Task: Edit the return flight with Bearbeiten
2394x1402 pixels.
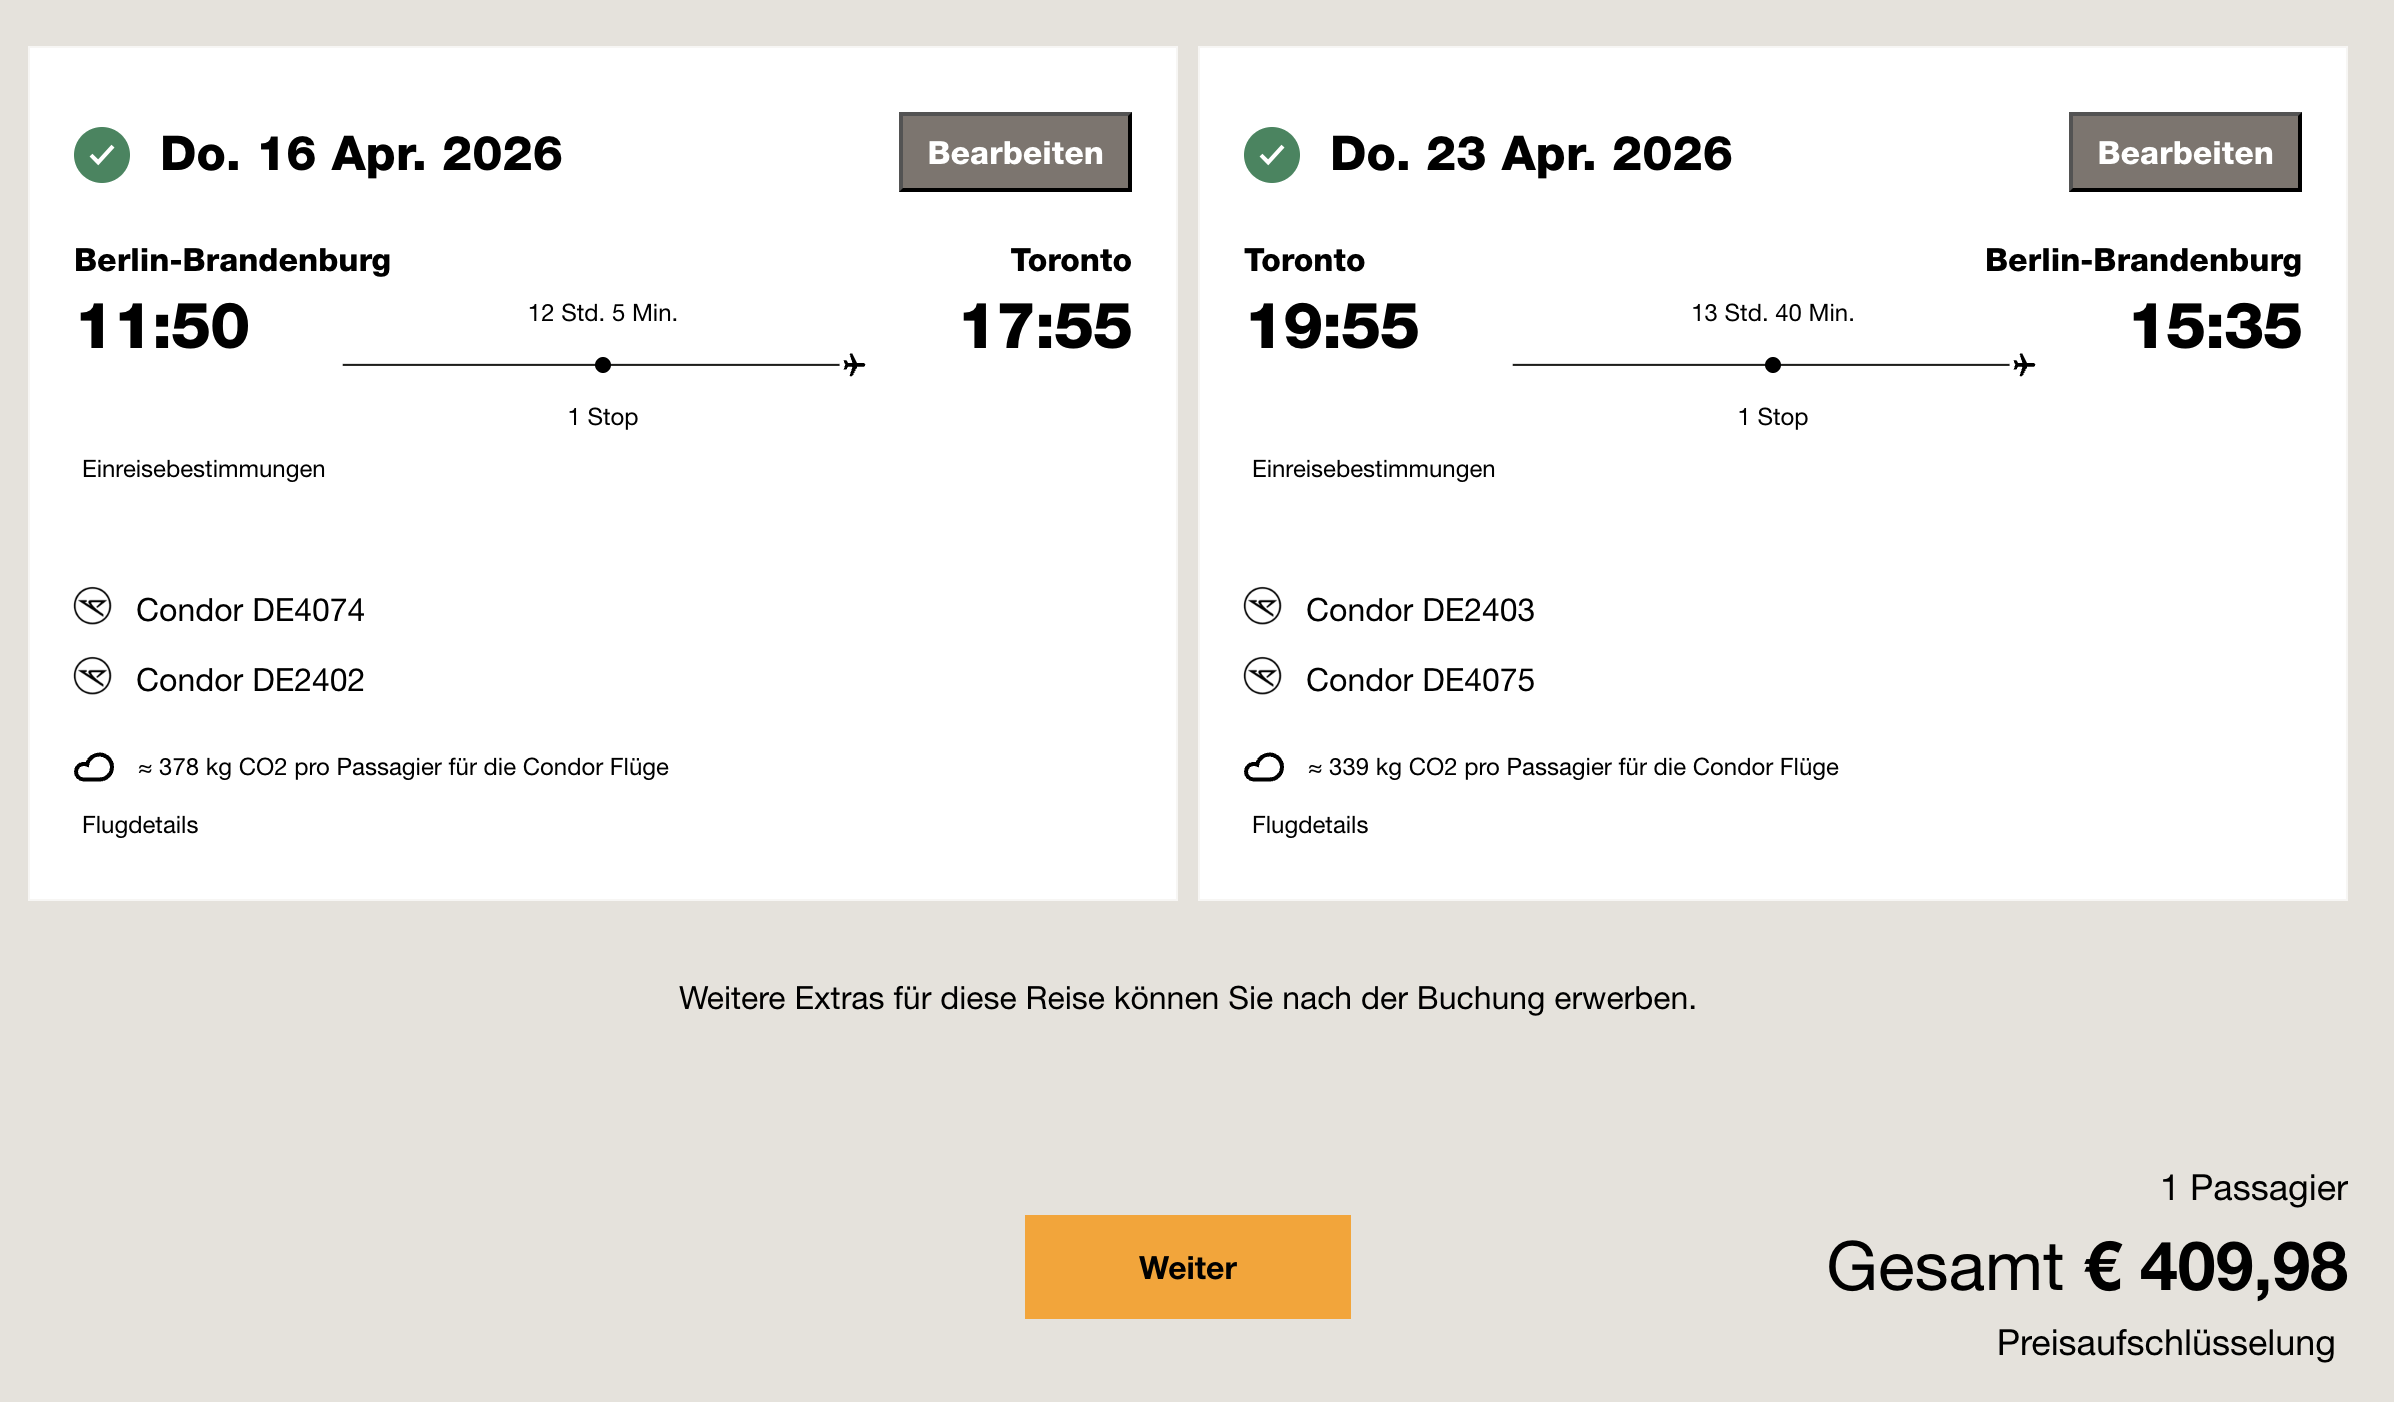Action: 2184,152
